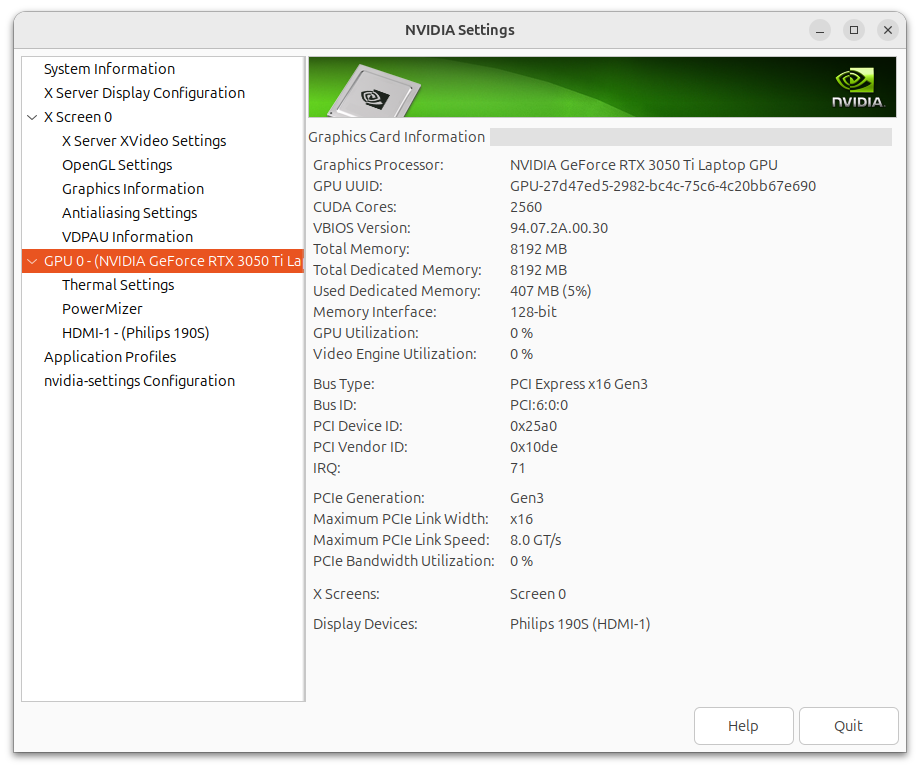Open HDMI-1 Philips 190S display settings
This screenshot has height=769, width=920.
tap(135, 333)
